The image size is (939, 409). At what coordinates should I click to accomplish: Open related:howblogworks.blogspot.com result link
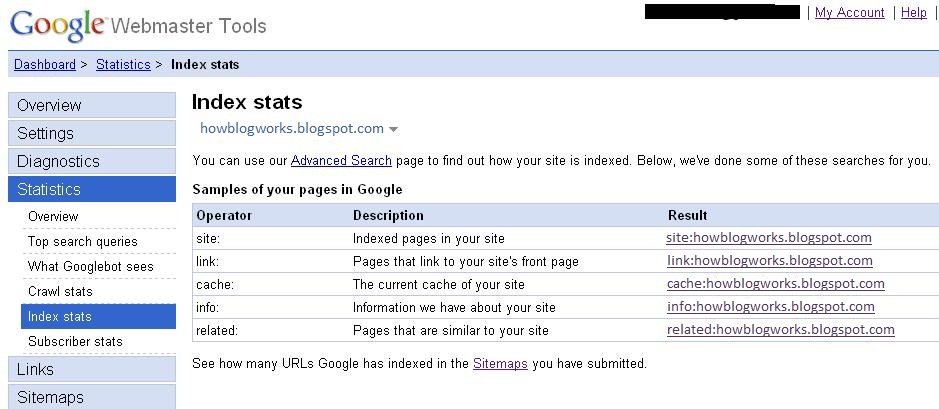pos(781,329)
